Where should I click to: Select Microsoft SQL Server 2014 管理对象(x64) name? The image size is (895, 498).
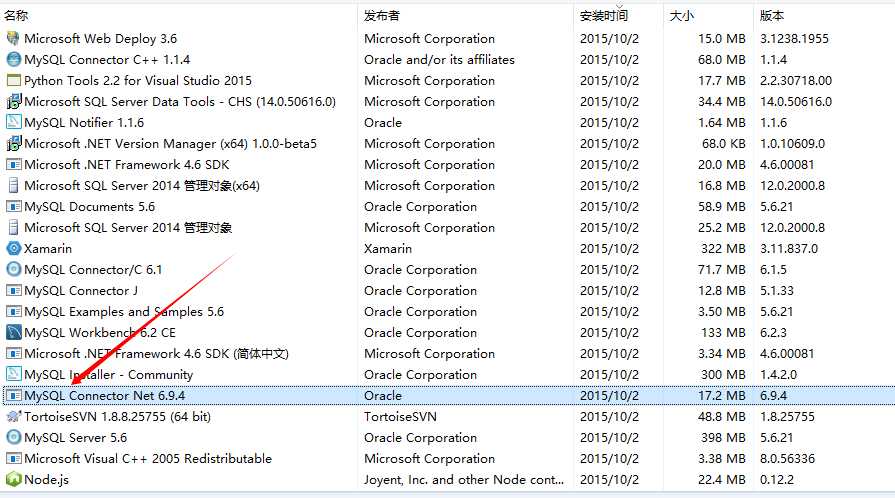click(142, 186)
